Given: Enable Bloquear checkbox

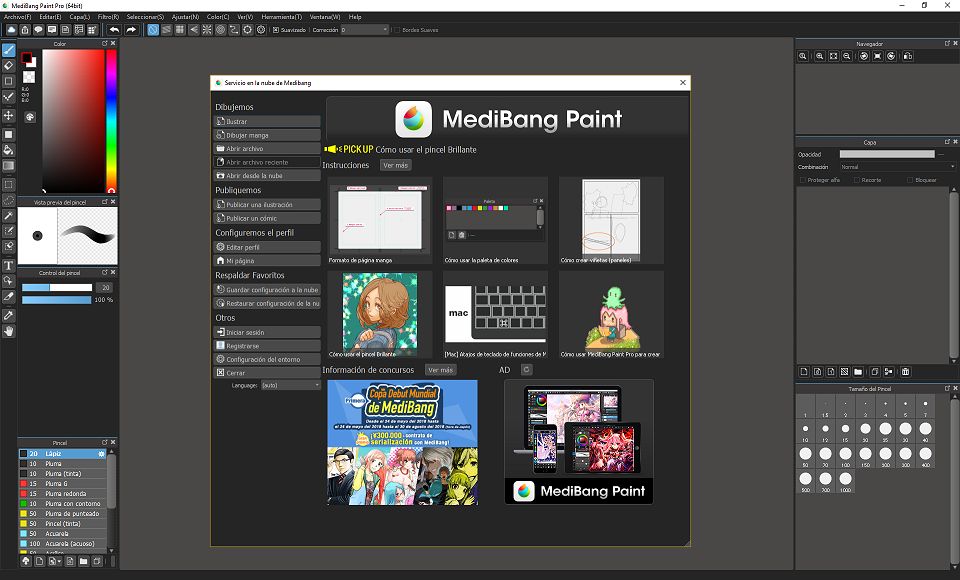Looking at the screenshot, I should (x=910, y=180).
